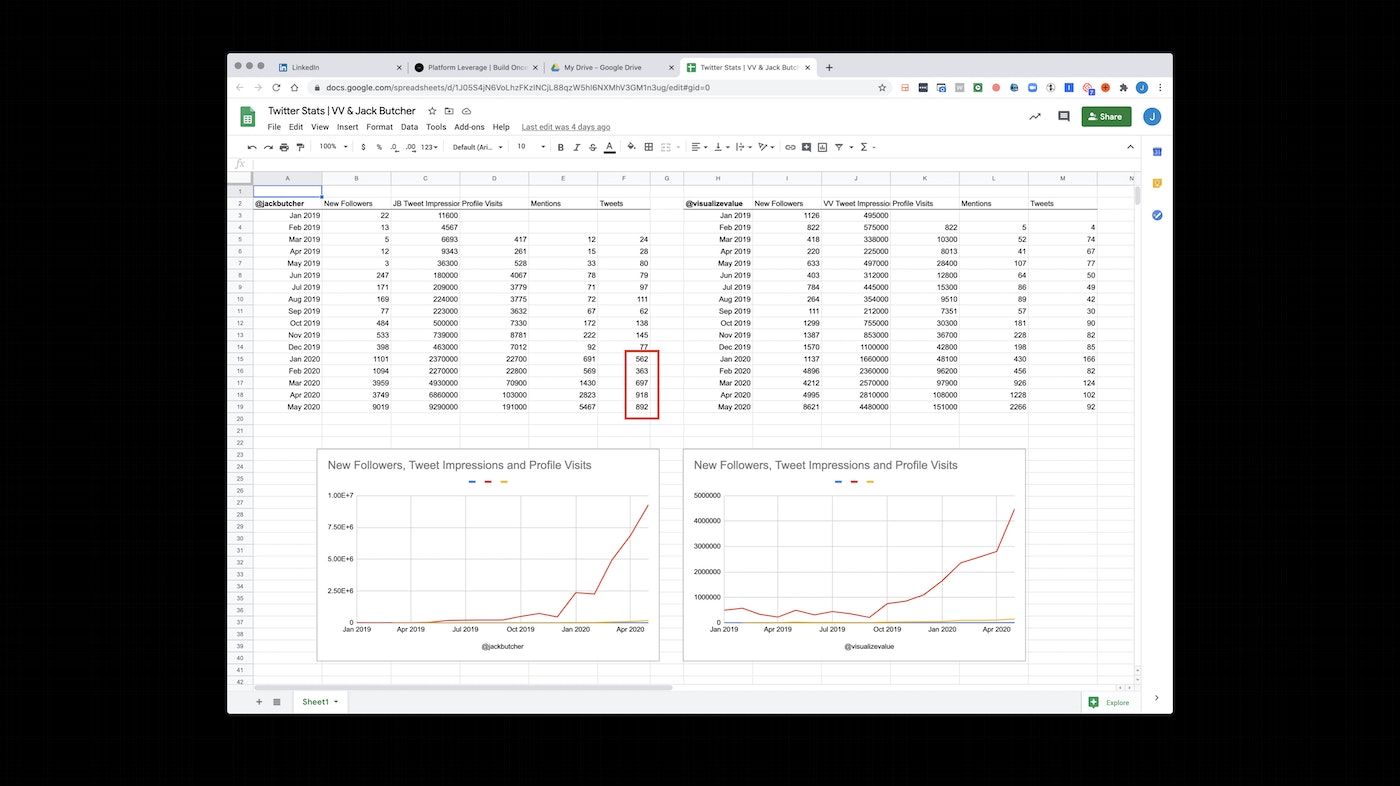Toggle Strikethrough formatting
1400x786 pixels.
click(592, 147)
